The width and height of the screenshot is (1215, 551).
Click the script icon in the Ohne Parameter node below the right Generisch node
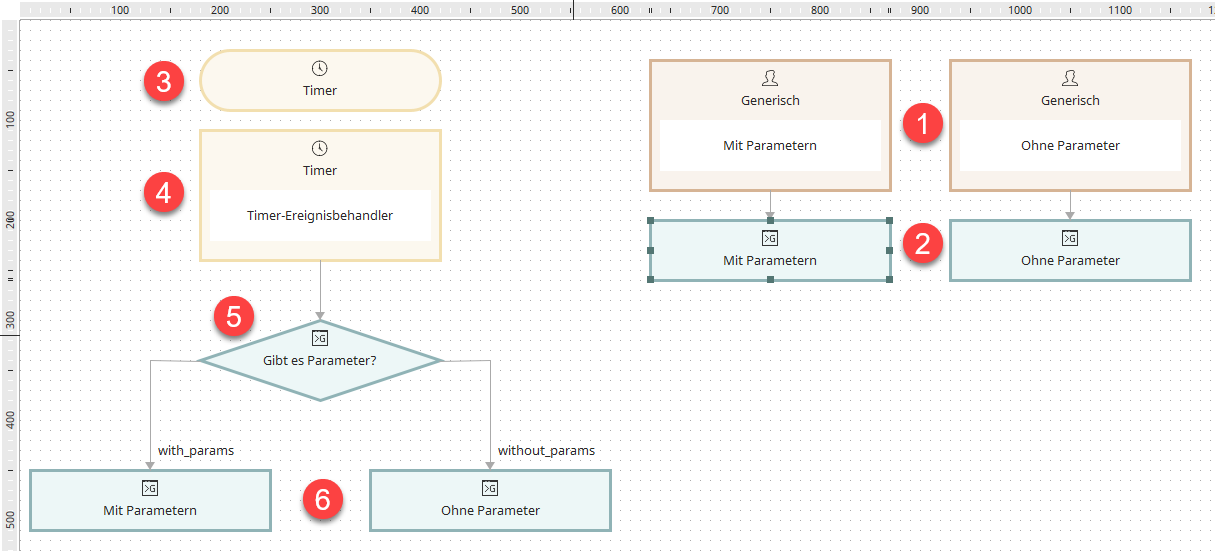pyautogui.click(x=1070, y=238)
